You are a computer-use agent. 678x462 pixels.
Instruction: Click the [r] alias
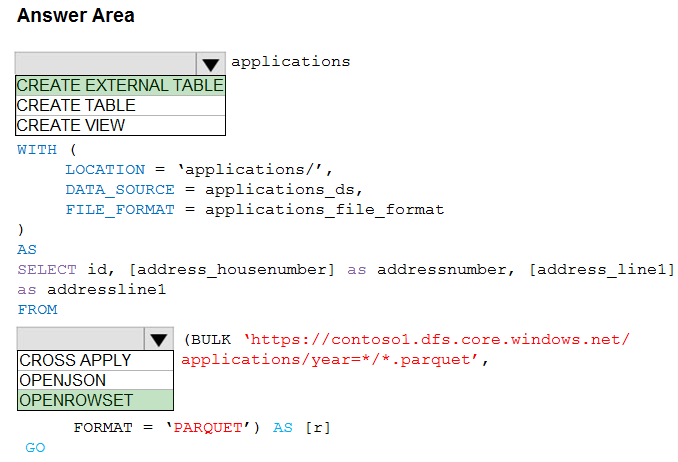[318, 428]
